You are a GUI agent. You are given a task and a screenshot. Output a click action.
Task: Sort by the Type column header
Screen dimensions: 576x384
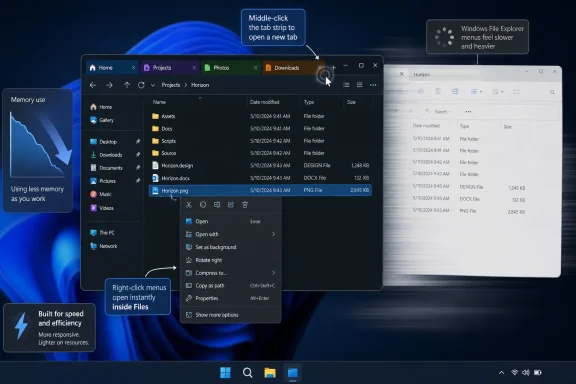[309, 102]
